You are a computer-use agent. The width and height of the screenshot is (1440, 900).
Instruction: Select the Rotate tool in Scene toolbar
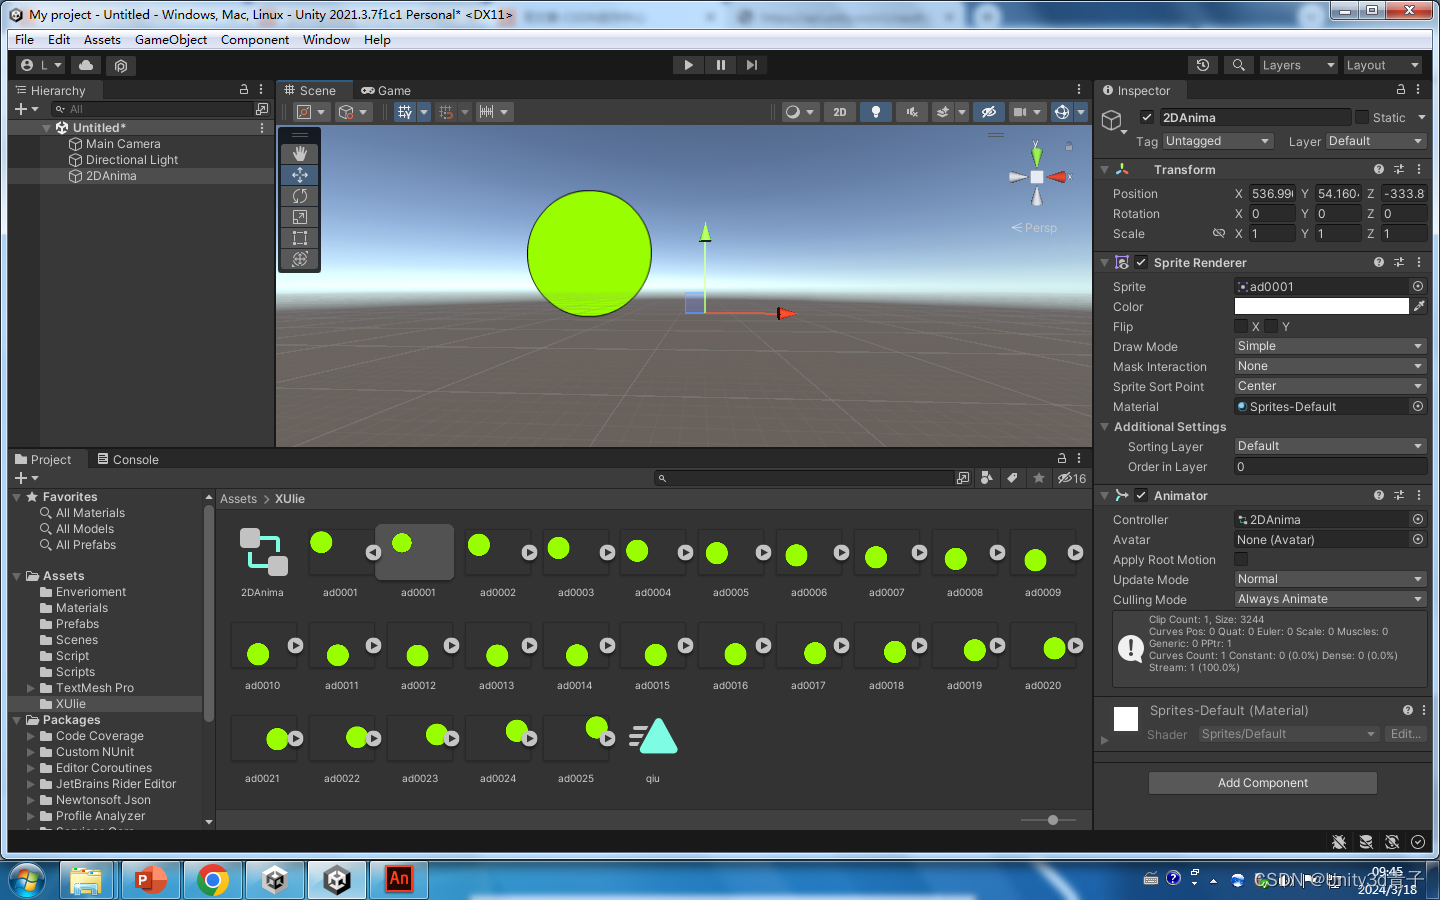pos(299,196)
